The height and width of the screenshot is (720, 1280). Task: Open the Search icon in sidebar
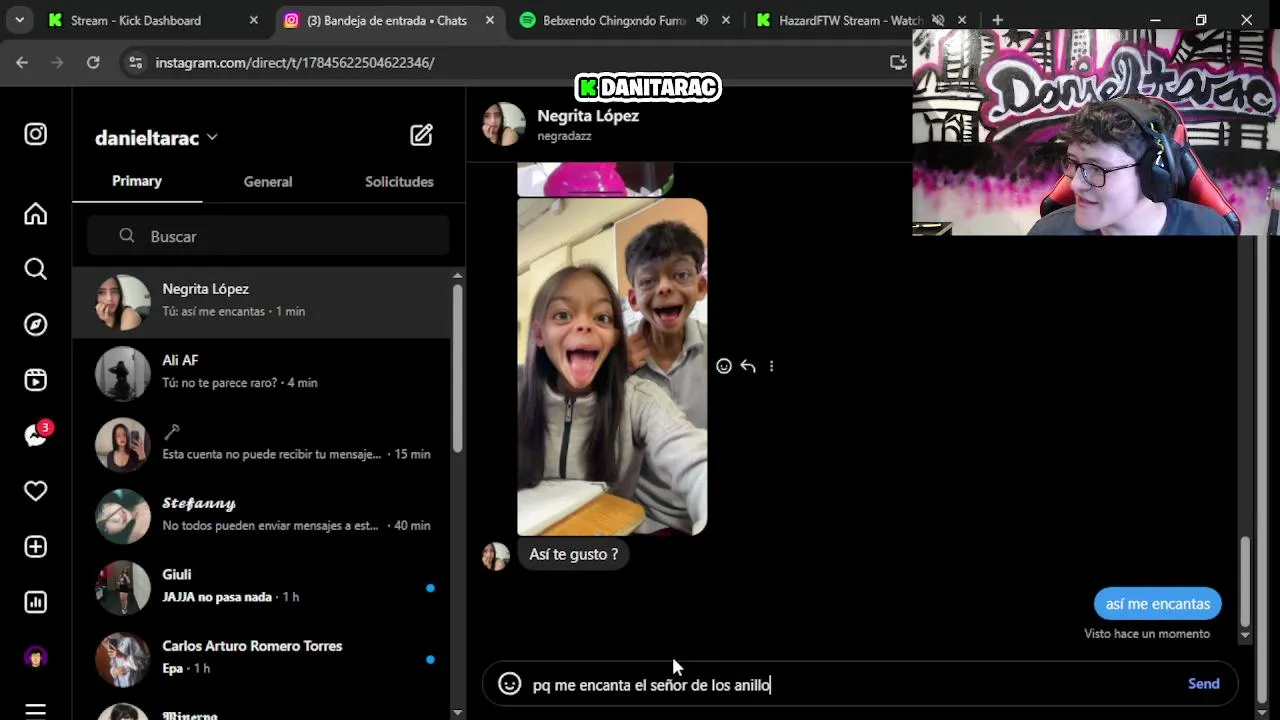tap(36, 269)
